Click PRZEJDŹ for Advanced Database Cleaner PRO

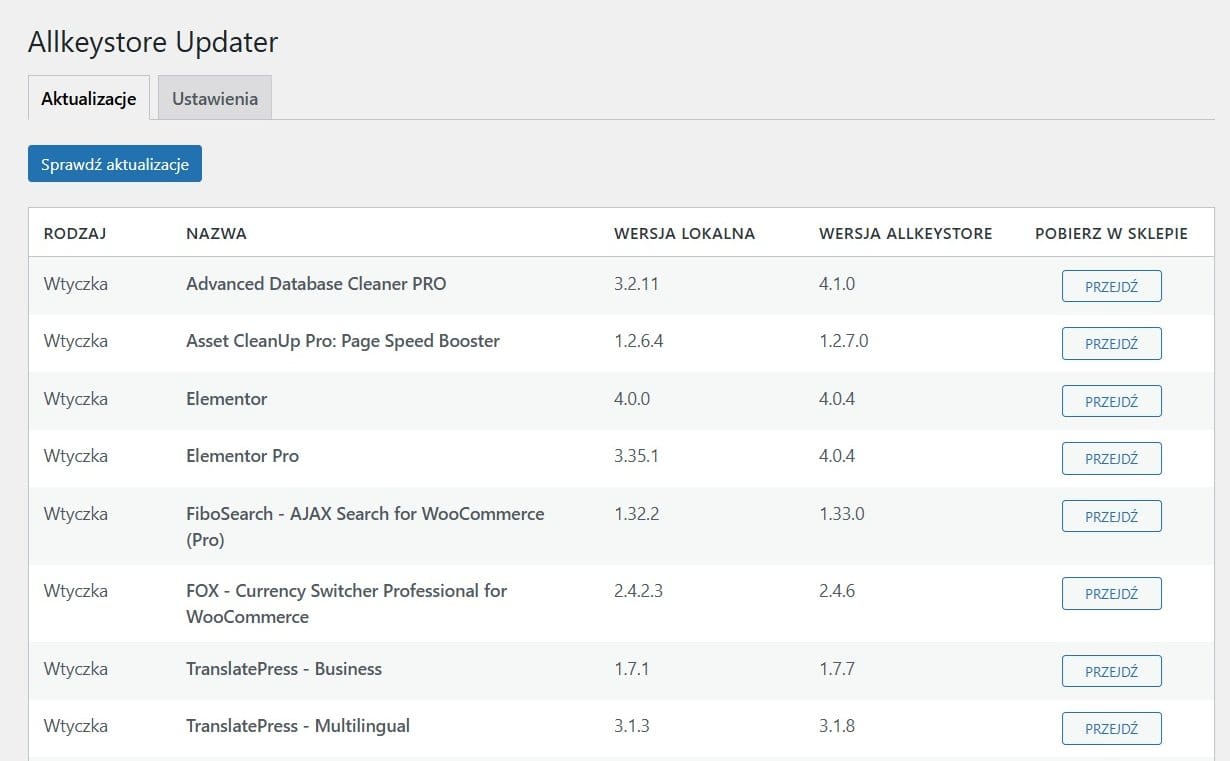(x=1112, y=286)
